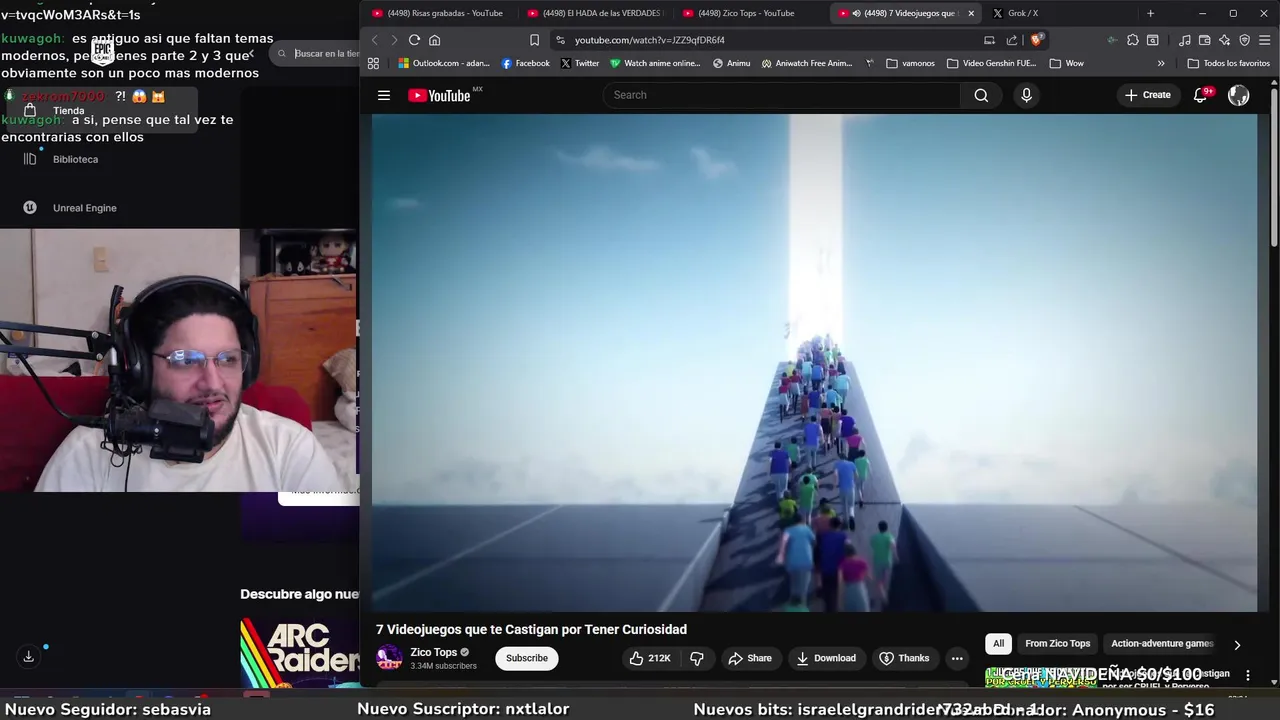
Task: Open Brave Wallet icon
Action: (x=1204, y=40)
